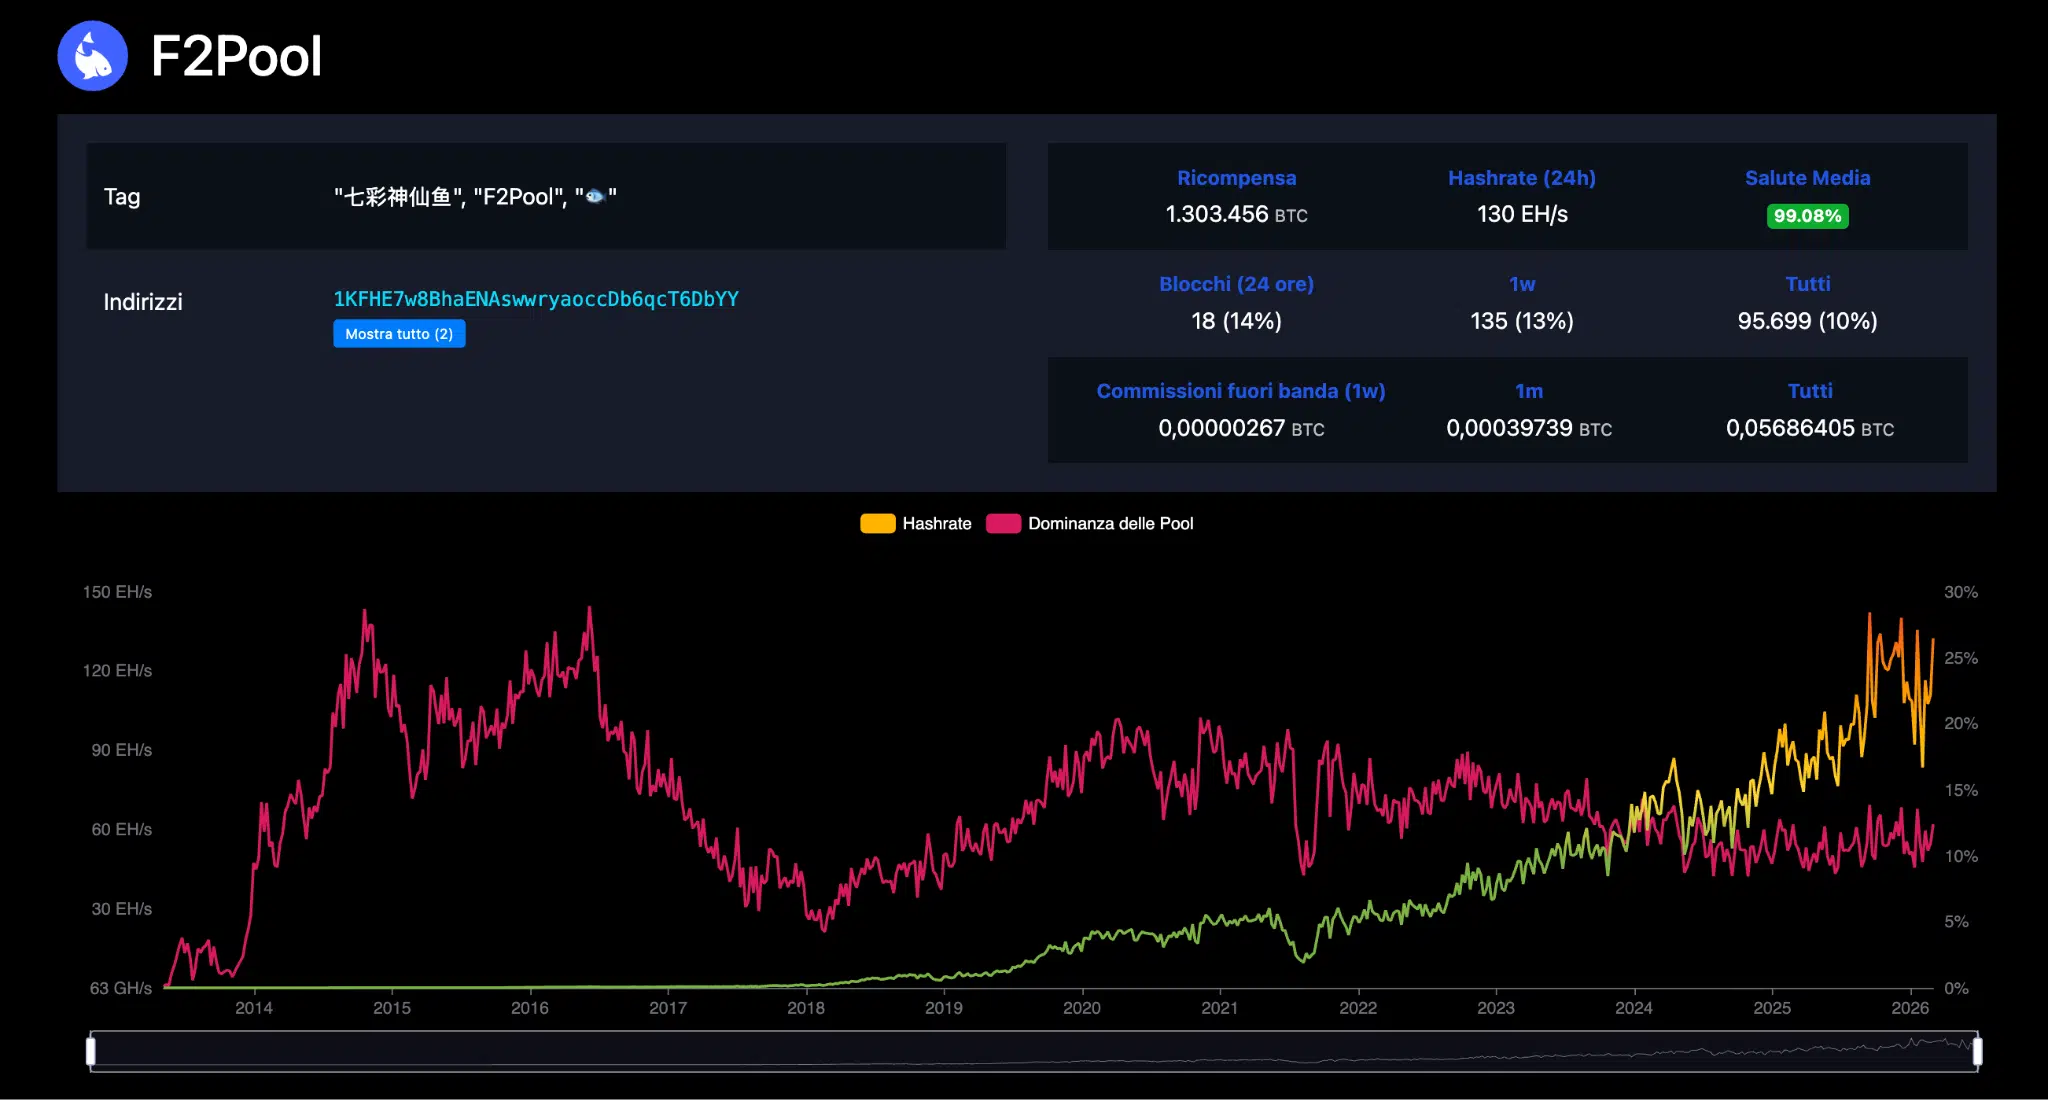2048x1100 pixels.
Task: Click the green Salute Media badge showing 99.08%
Action: [x=1807, y=216]
